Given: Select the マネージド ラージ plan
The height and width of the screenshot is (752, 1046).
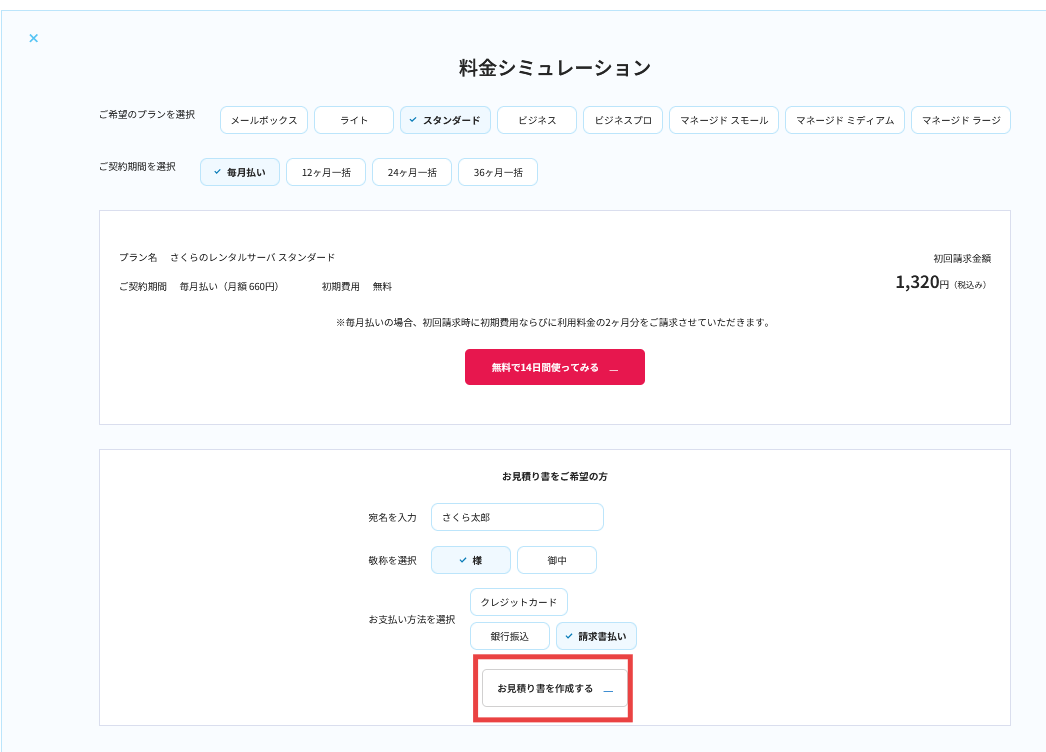Looking at the screenshot, I should [961, 120].
